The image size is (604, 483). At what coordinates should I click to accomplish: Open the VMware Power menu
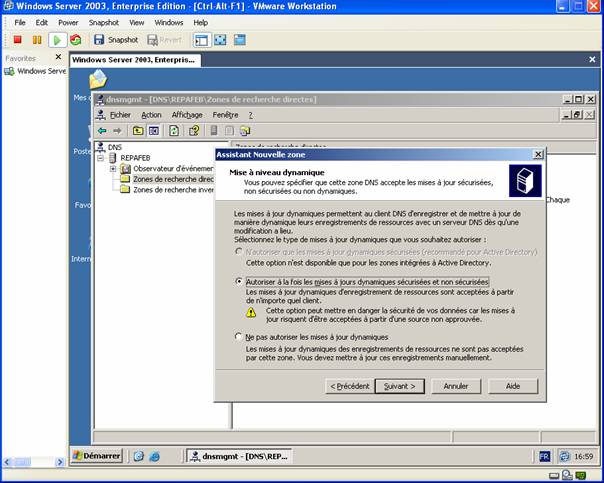pos(68,23)
